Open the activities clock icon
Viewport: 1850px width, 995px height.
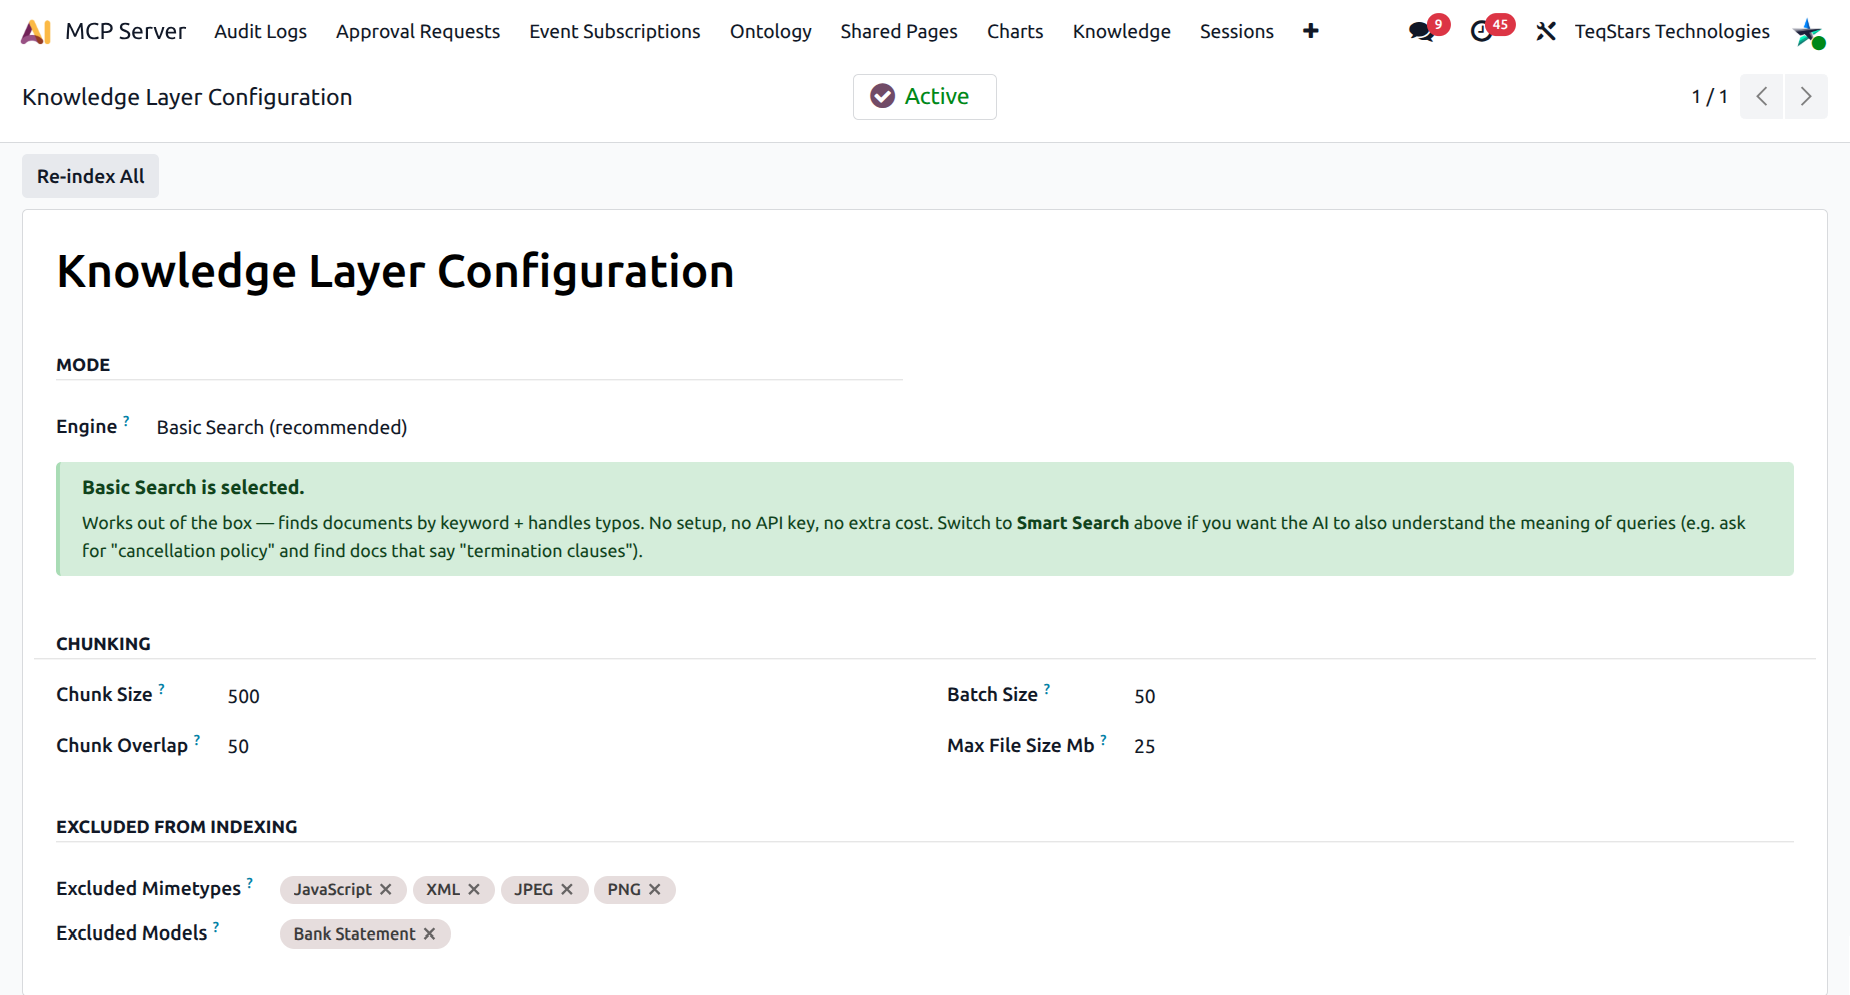[1481, 32]
